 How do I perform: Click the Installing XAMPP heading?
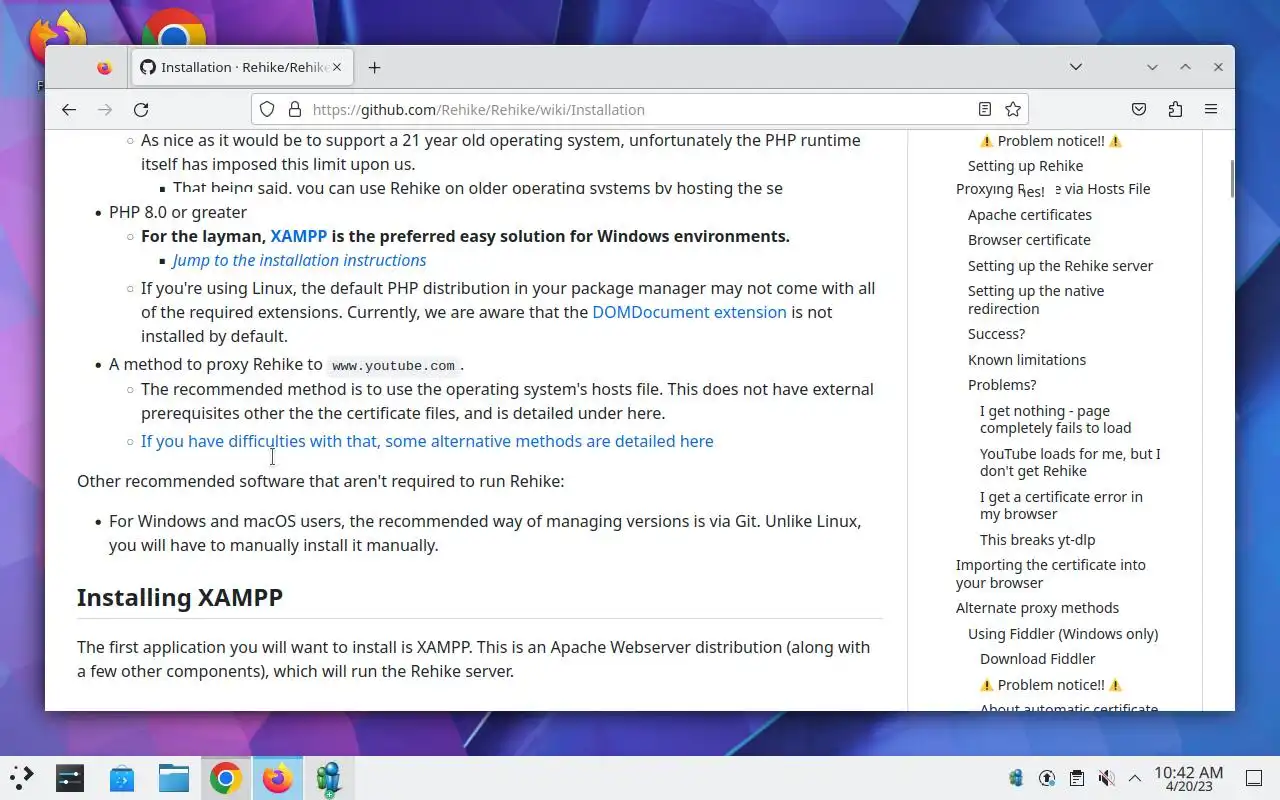[180, 597]
